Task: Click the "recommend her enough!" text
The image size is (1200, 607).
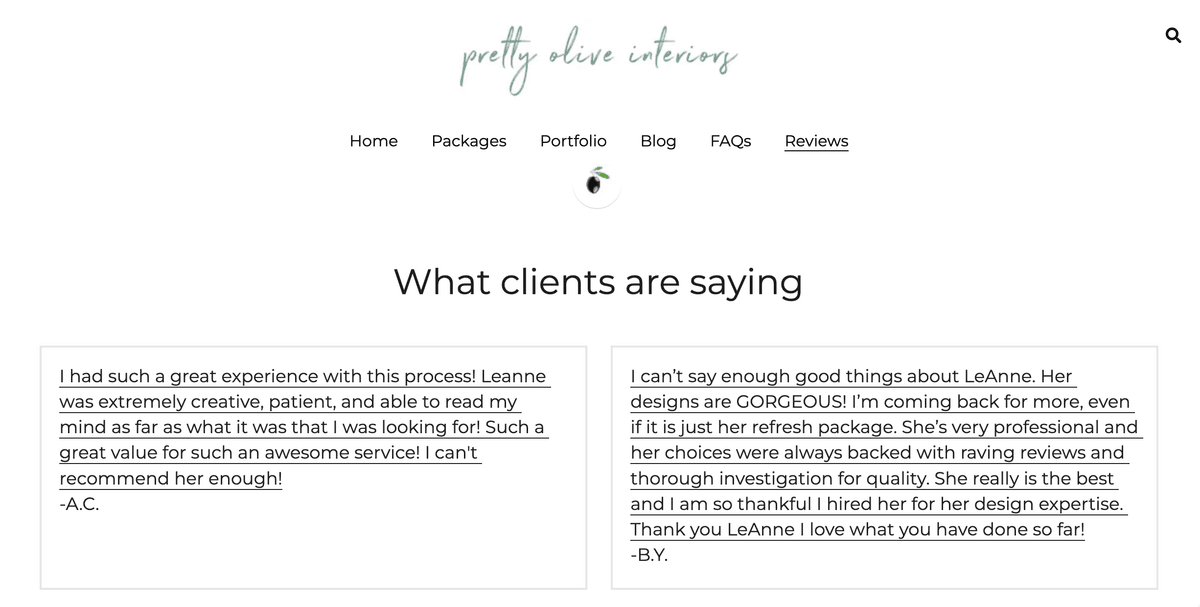Action: [x=171, y=478]
